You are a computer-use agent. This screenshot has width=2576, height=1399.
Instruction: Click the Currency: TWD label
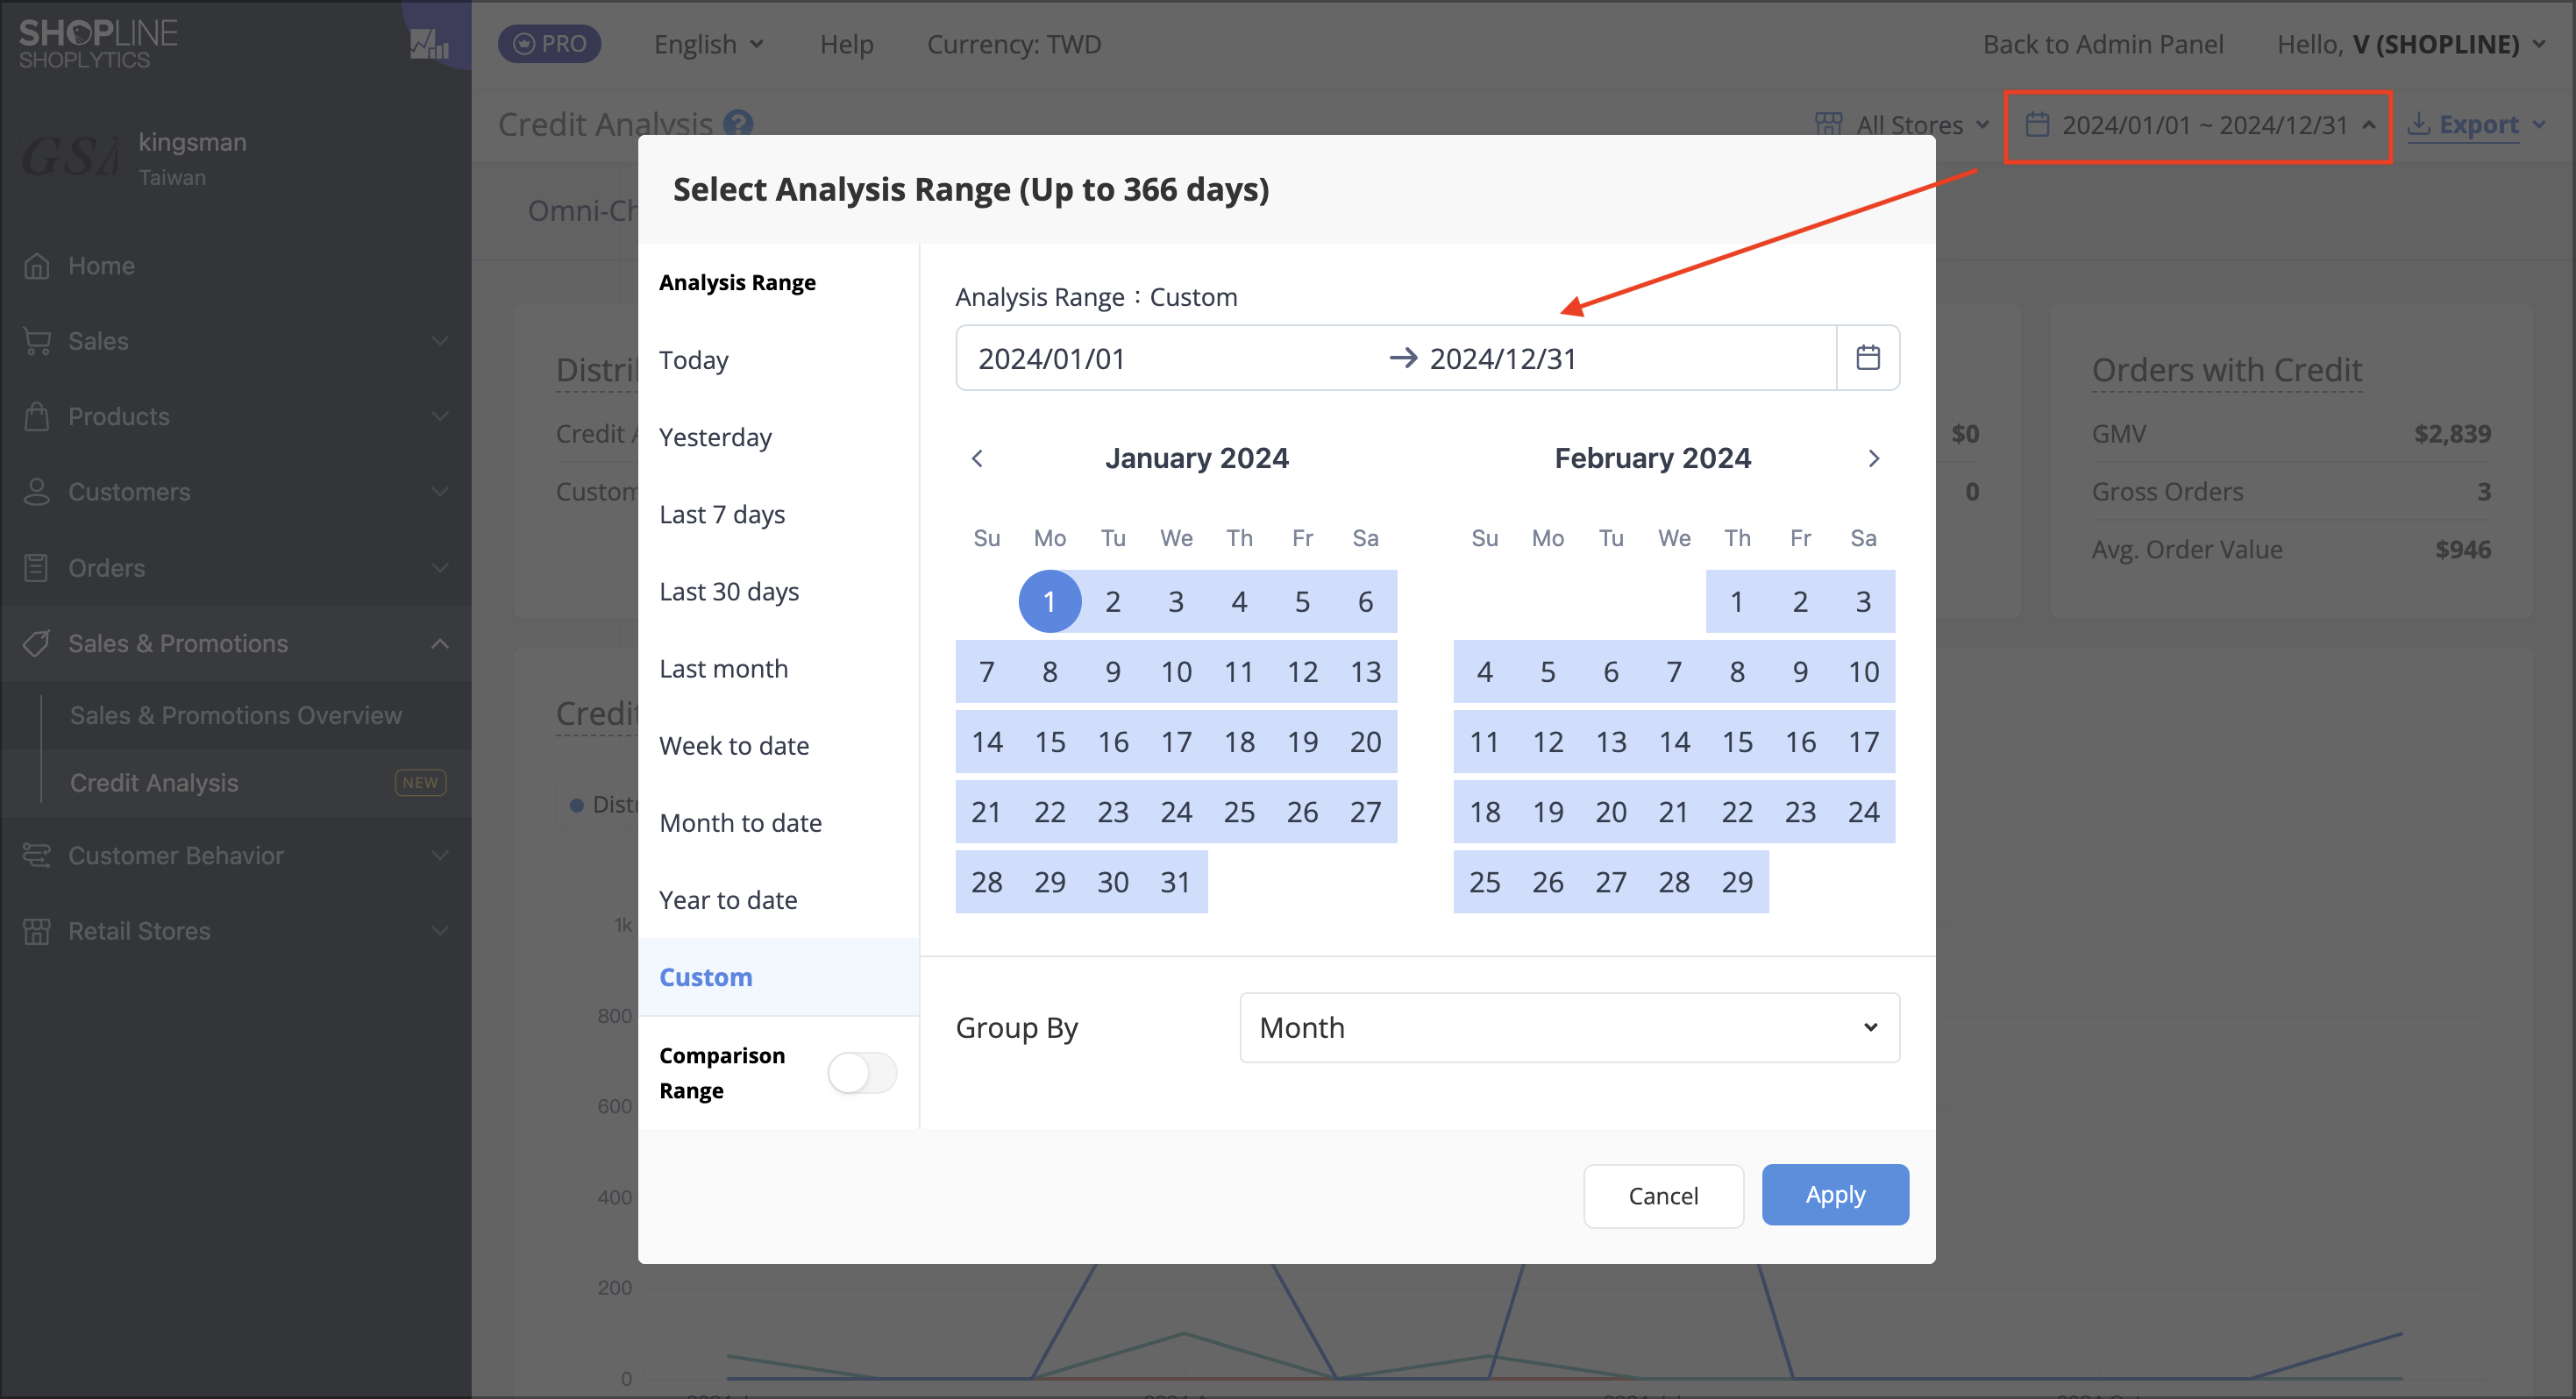click(x=1013, y=44)
